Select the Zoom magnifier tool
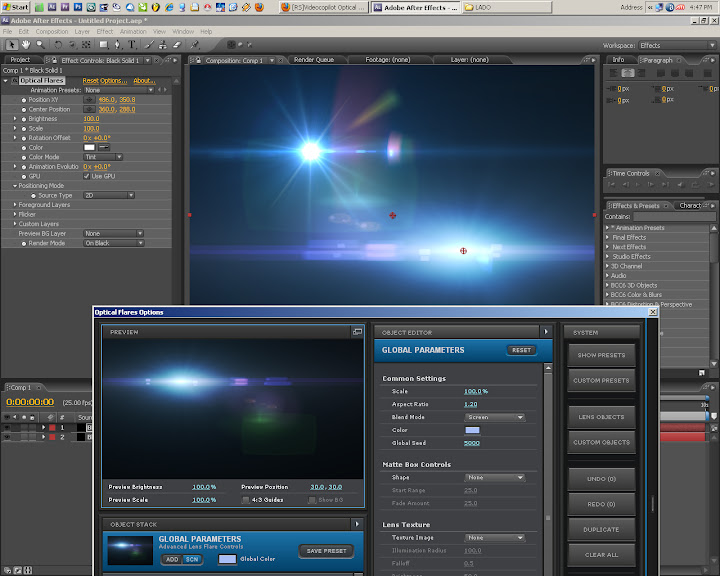The image size is (720, 576). click(40, 45)
